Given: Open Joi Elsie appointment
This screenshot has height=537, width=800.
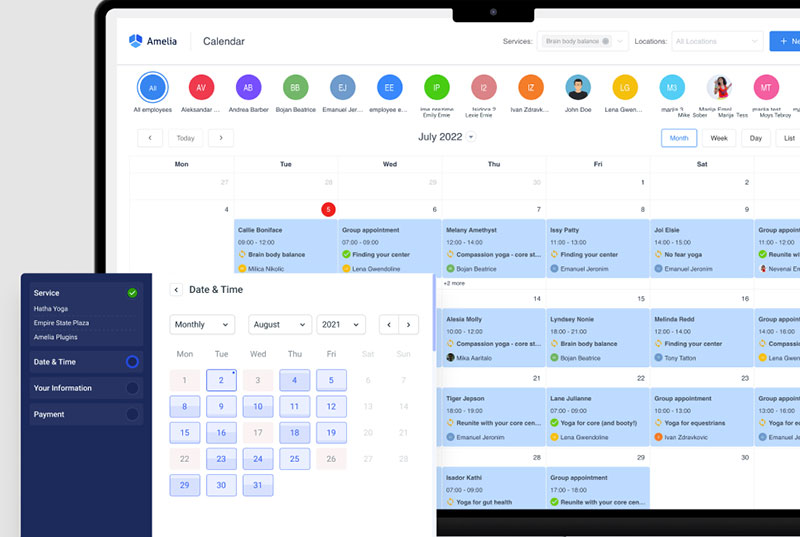Looking at the screenshot, I should coord(702,249).
